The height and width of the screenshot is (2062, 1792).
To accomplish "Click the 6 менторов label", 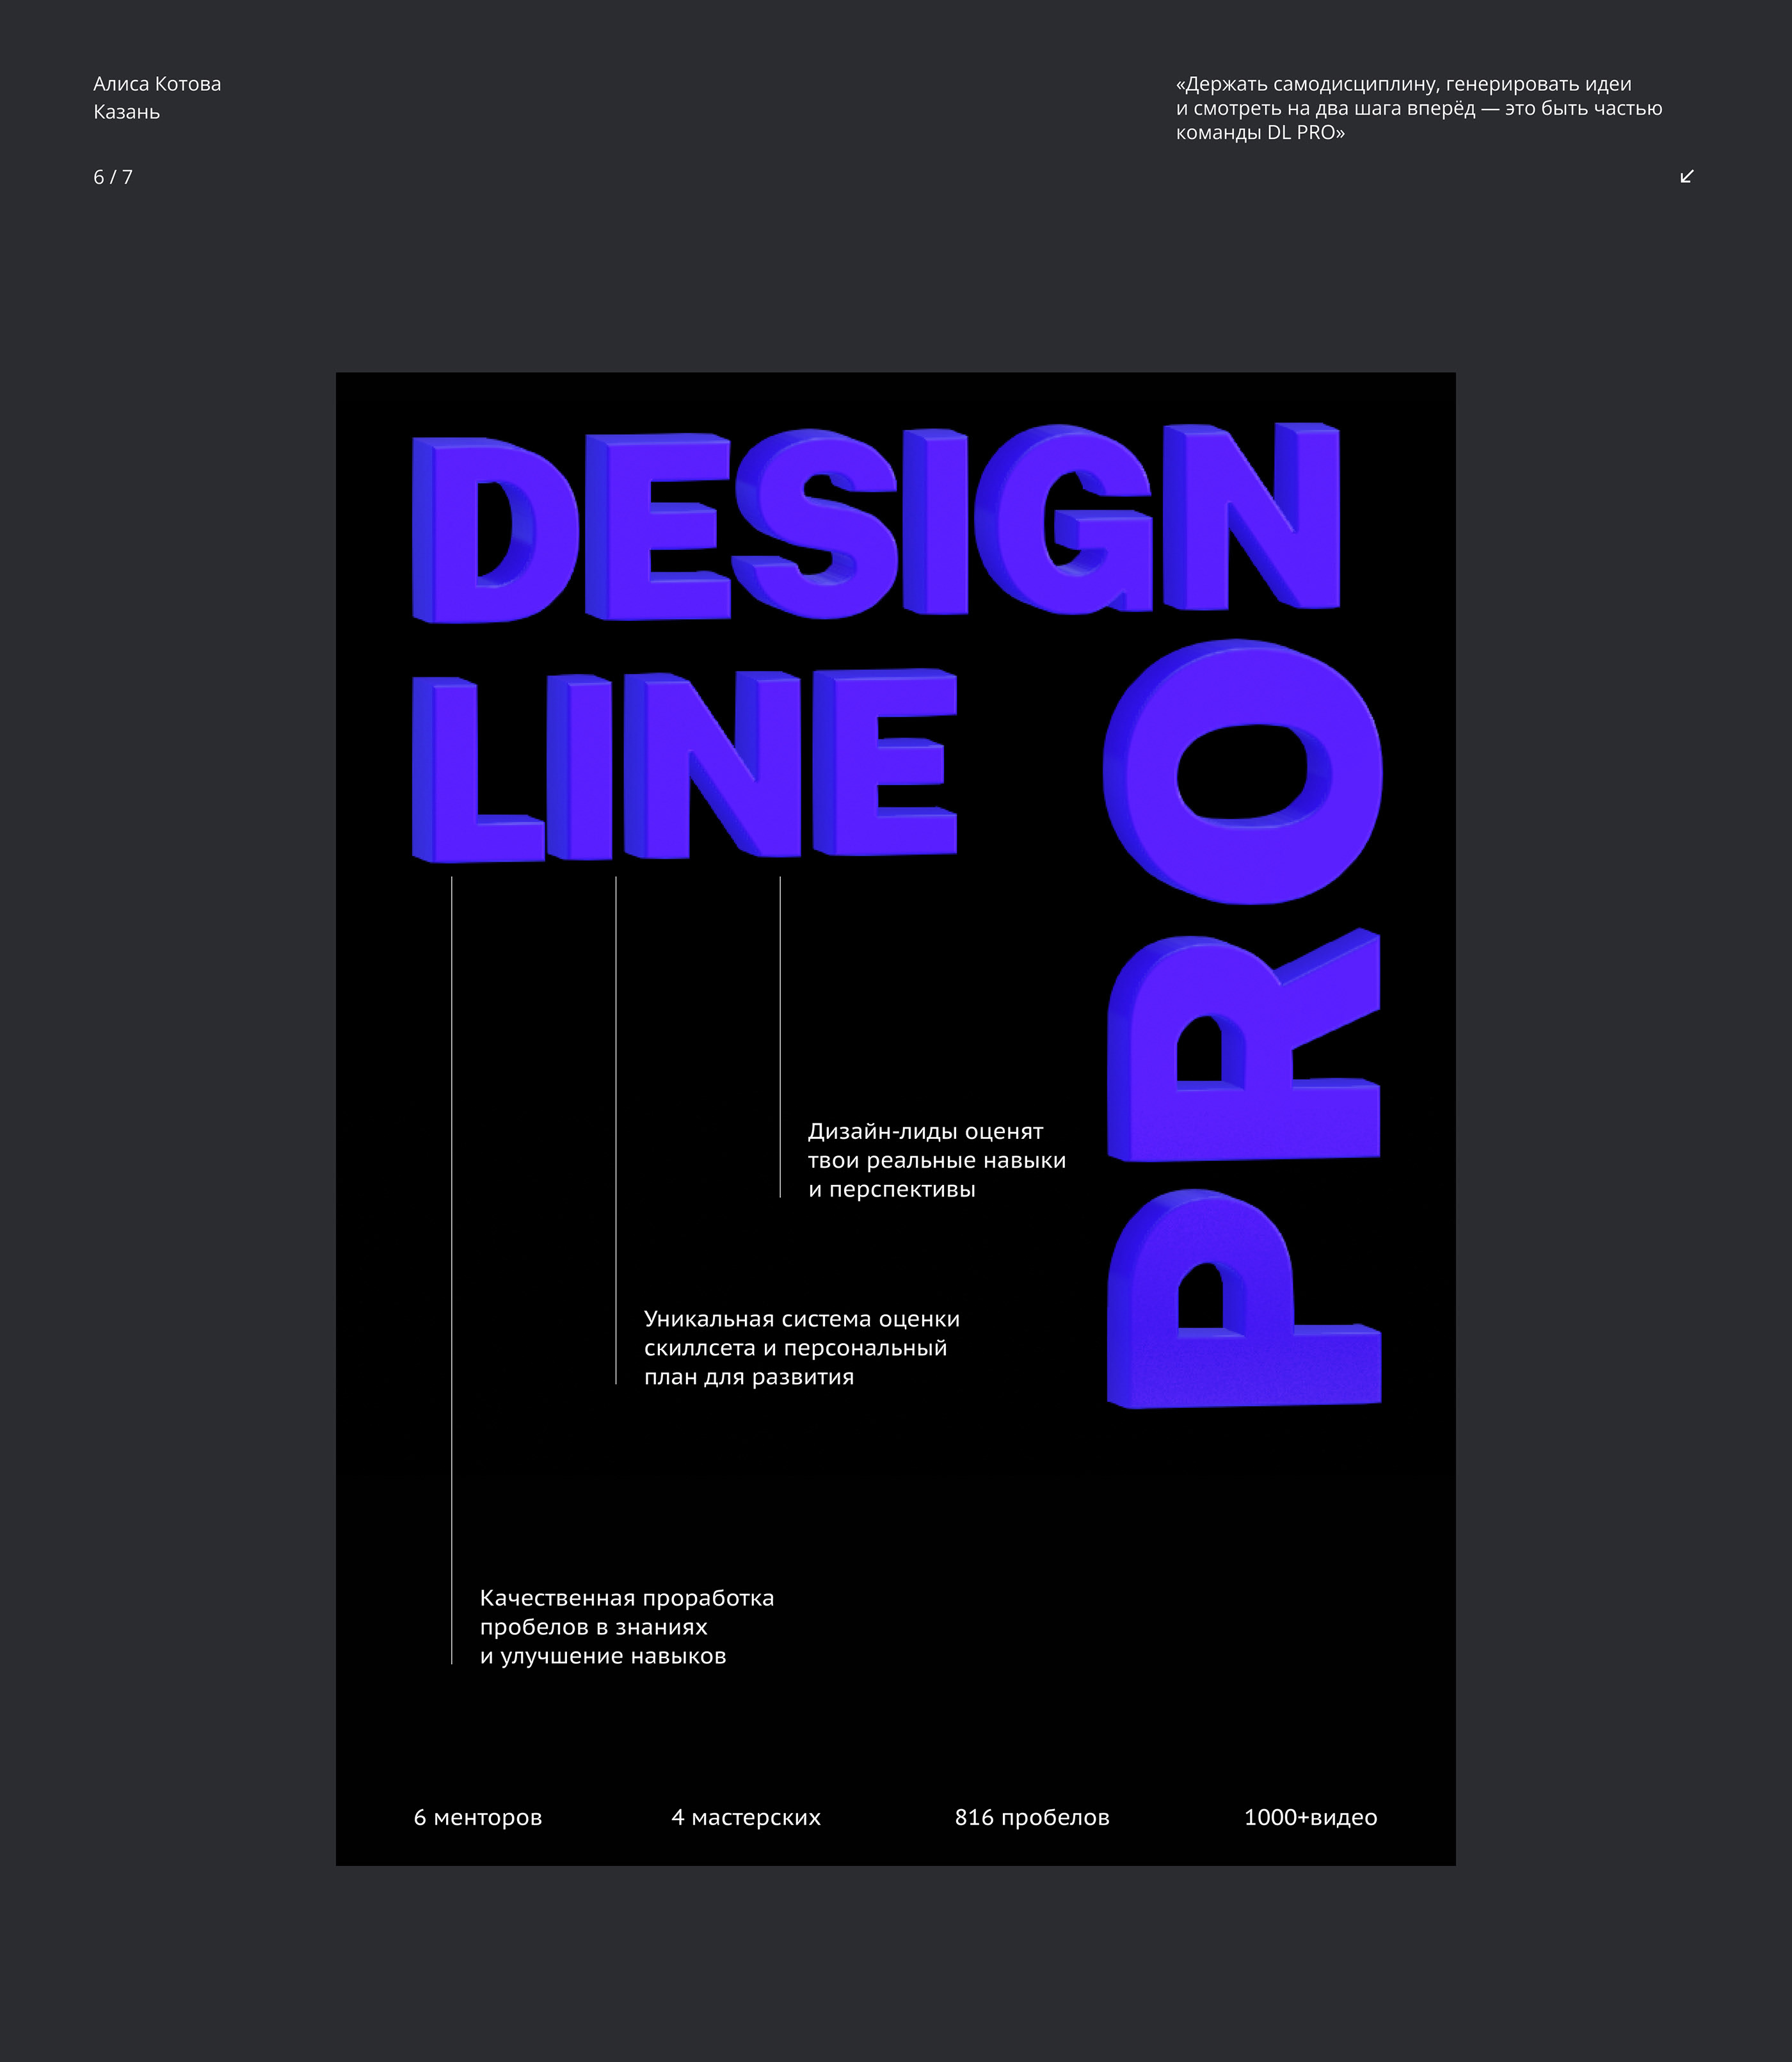I will click(478, 1817).
